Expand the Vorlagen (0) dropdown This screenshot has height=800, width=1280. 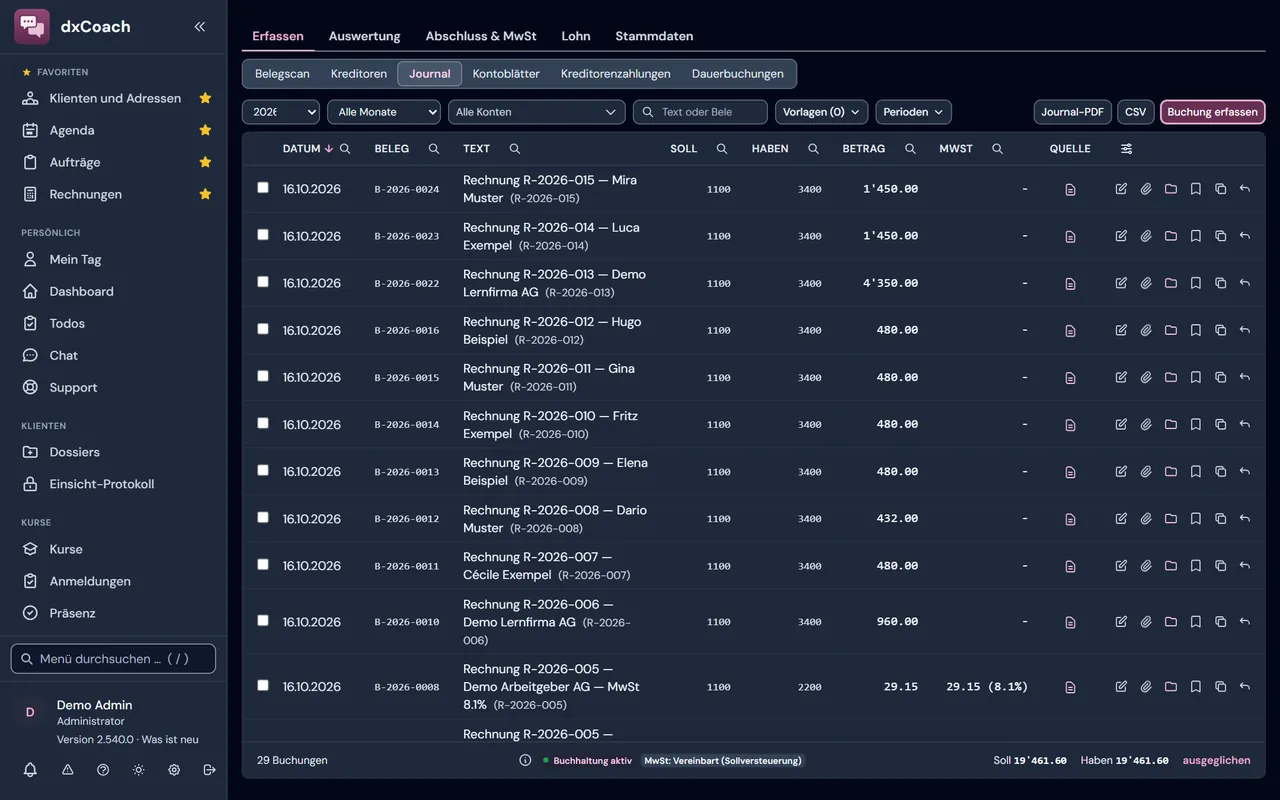tap(821, 112)
